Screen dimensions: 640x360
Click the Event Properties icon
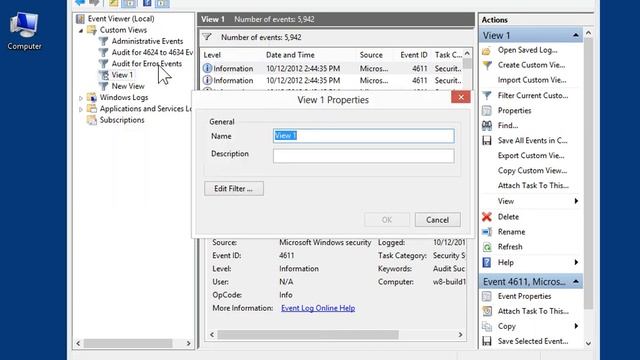pyautogui.click(x=487, y=296)
